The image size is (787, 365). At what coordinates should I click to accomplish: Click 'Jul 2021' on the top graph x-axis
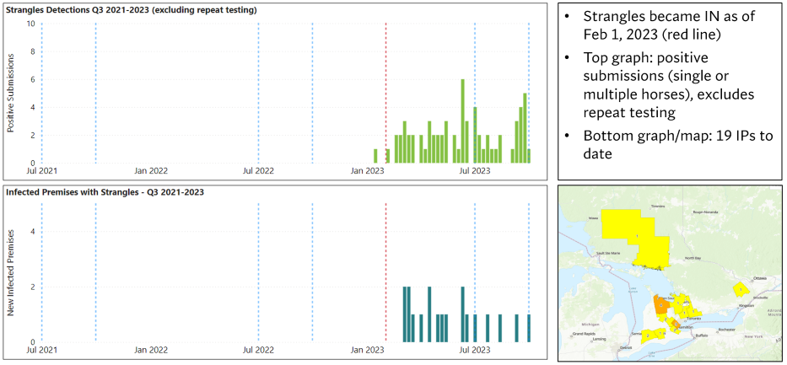pyautogui.click(x=42, y=170)
